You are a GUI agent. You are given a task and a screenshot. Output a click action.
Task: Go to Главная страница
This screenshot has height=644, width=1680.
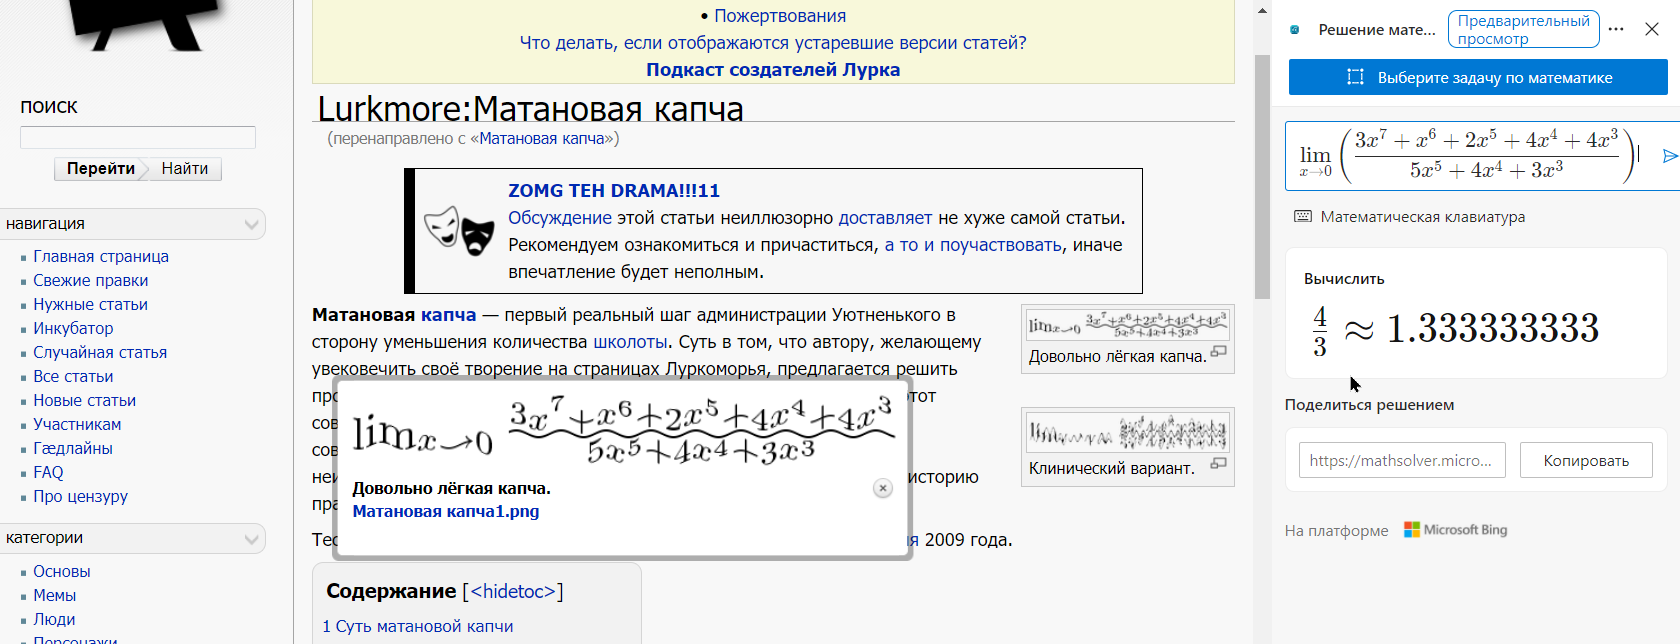[x=101, y=256]
